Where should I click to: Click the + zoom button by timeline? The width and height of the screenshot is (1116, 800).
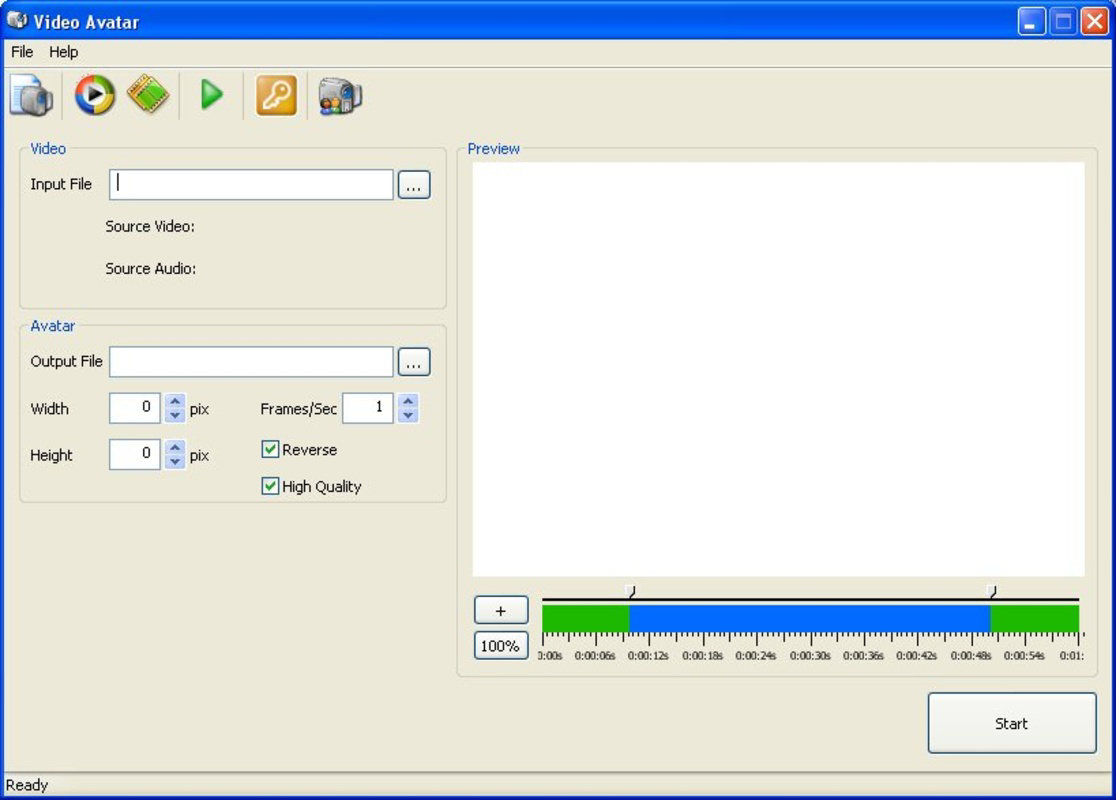pyautogui.click(x=501, y=611)
